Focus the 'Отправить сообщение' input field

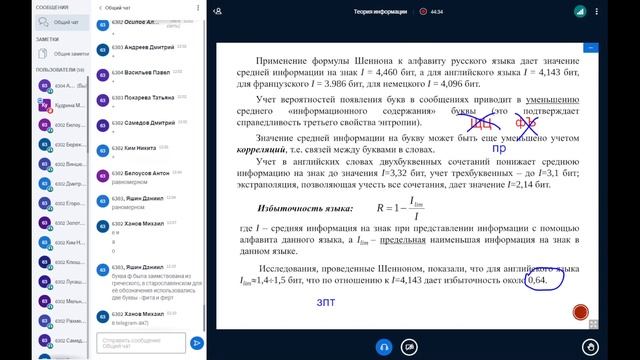pos(141,343)
